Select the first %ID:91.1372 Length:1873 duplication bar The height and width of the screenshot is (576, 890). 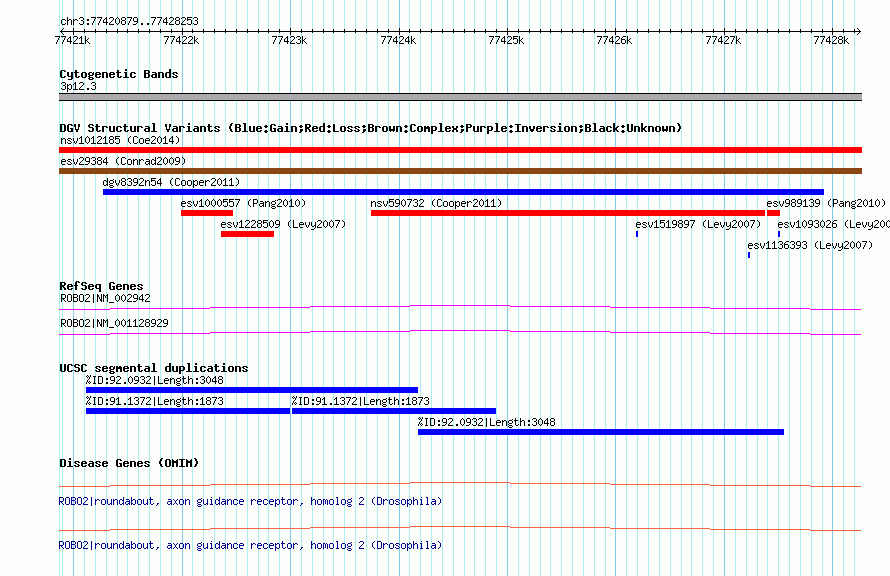tap(188, 411)
